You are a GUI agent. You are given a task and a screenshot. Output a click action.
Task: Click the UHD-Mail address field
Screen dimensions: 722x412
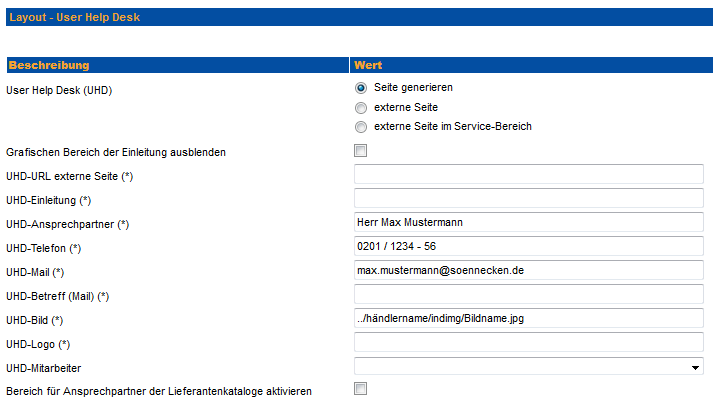(x=529, y=270)
